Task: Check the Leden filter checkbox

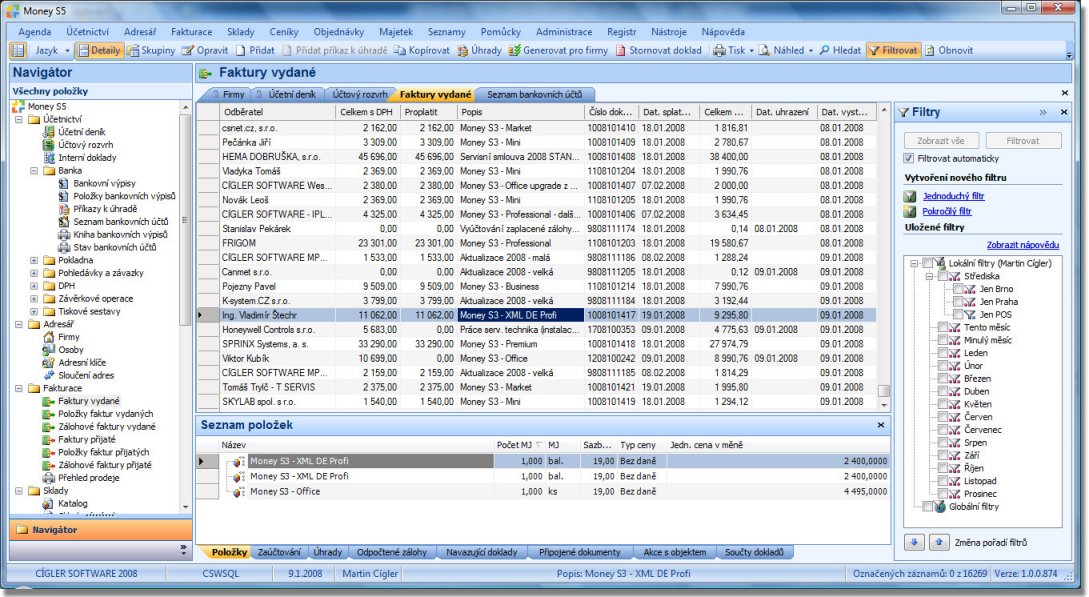Action: pos(942,353)
